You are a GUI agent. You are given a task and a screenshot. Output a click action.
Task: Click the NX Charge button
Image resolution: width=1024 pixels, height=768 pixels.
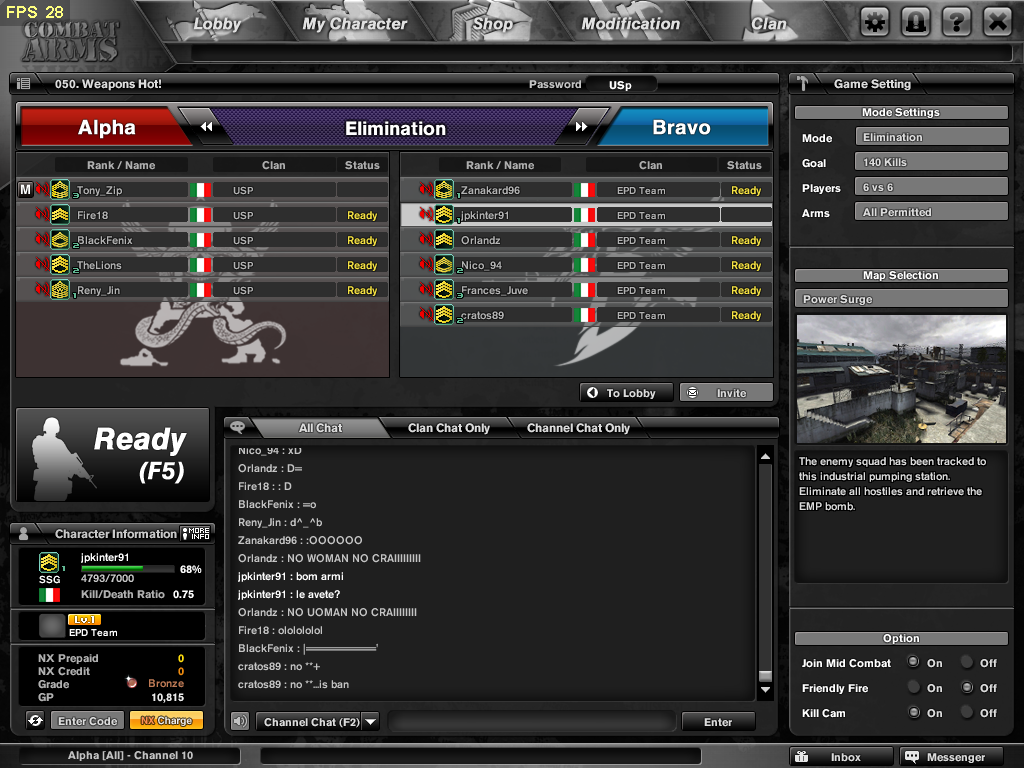coord(167,721)
